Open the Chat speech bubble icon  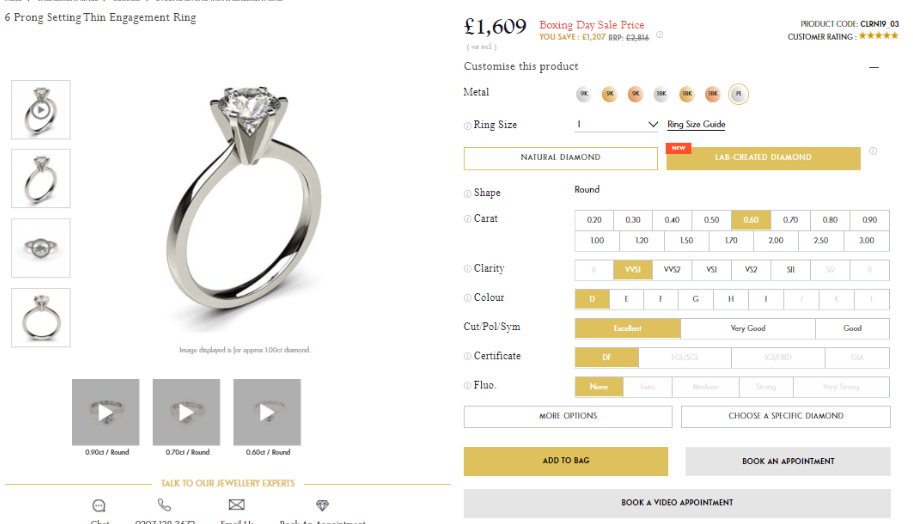[99, 505]
